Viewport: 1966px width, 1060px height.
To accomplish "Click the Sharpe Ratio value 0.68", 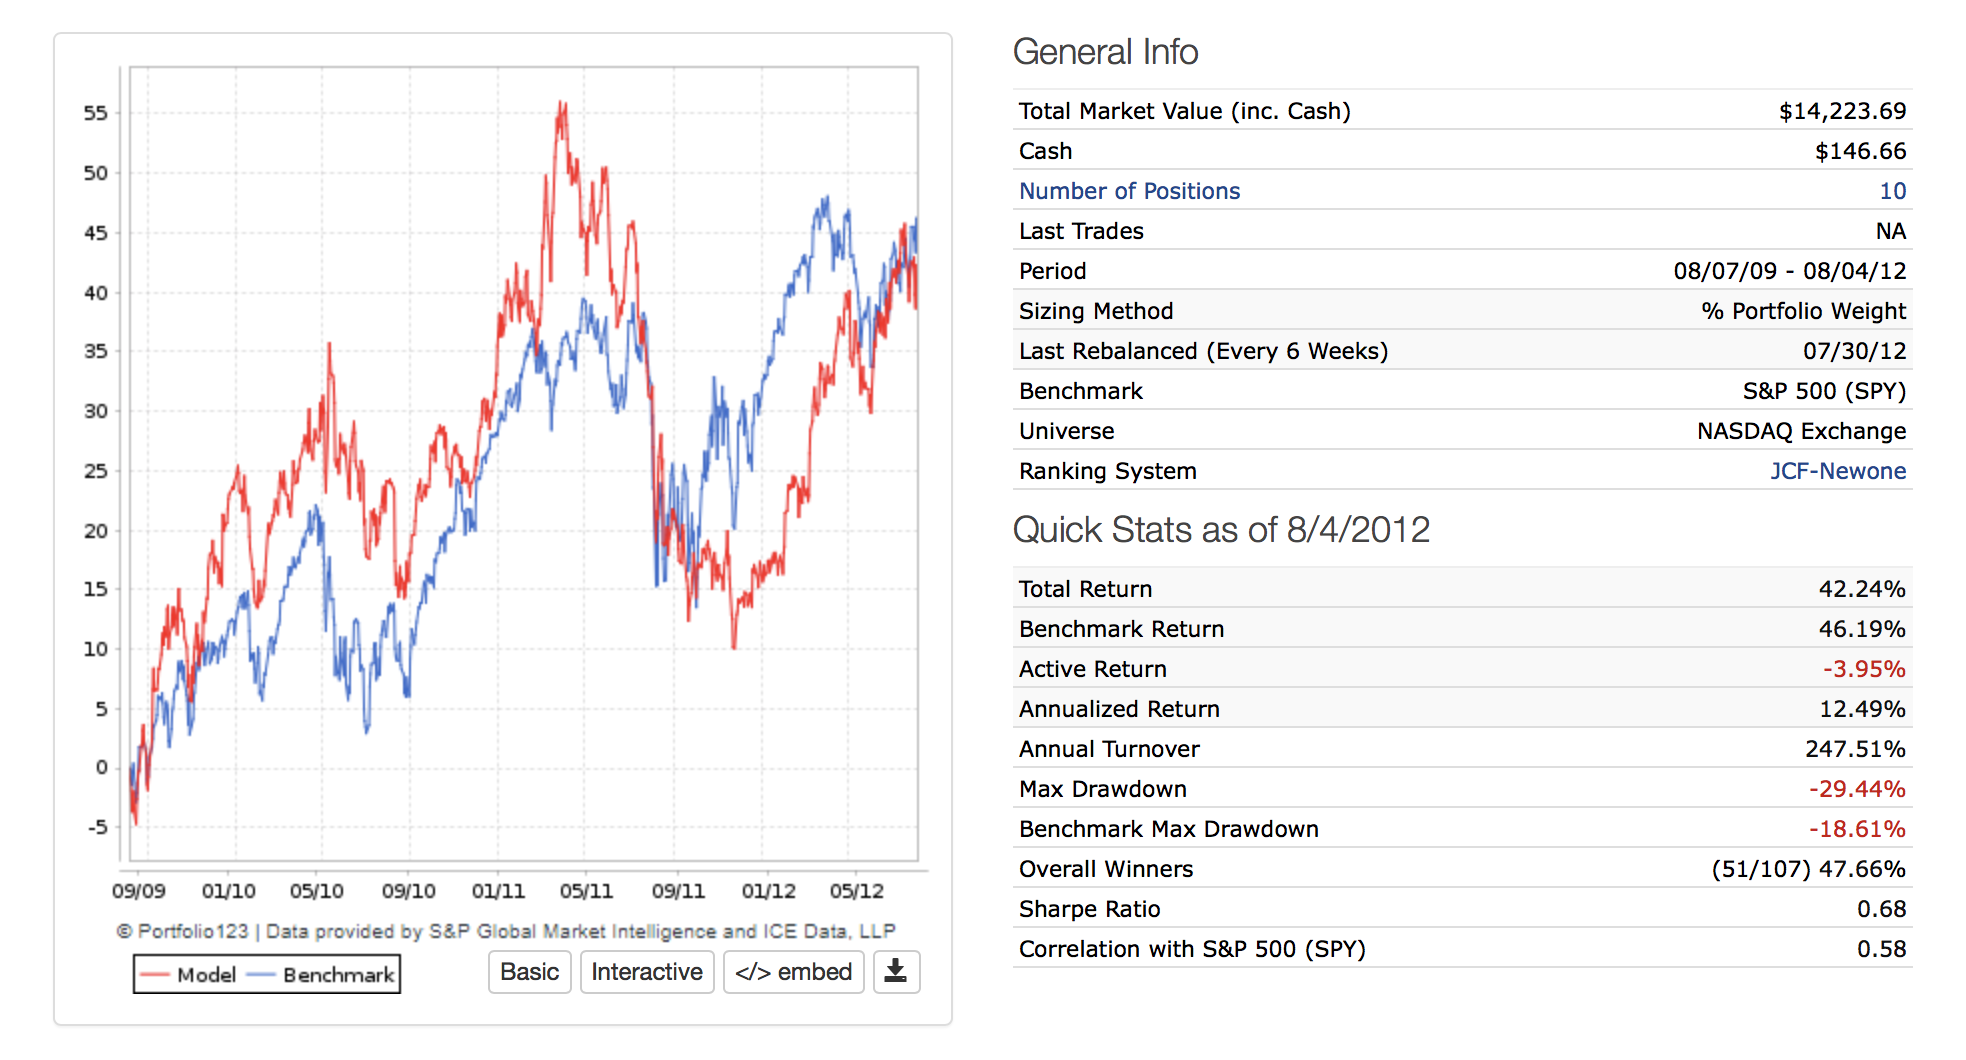I will tap(1881, 909).
